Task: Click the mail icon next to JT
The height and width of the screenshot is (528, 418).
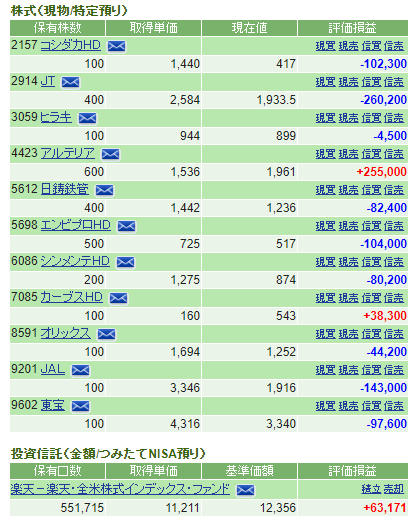Action: 70,82
